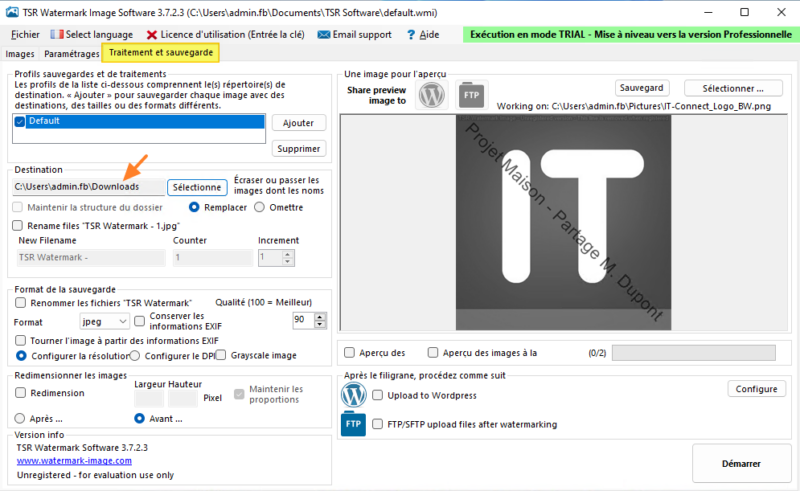
Task: Click the Sélectionner ... preview image button
Action: (733, 88)
